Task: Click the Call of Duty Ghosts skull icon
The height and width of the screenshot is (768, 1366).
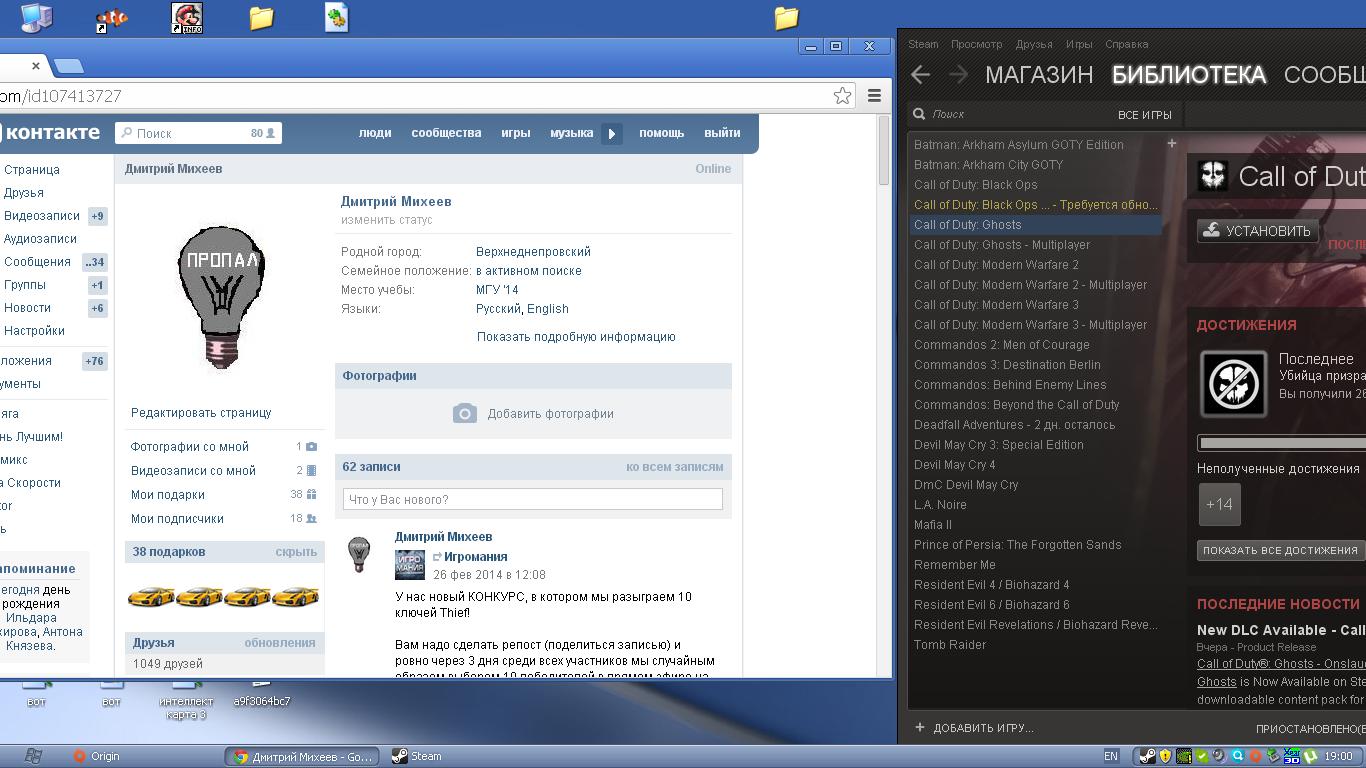Action: [x=1213, y=176]
